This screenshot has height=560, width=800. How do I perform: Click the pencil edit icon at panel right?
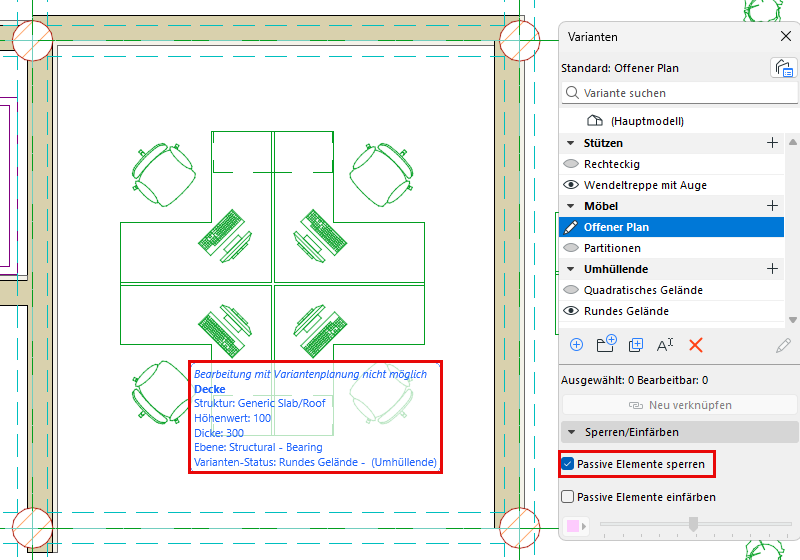(783, 345)
